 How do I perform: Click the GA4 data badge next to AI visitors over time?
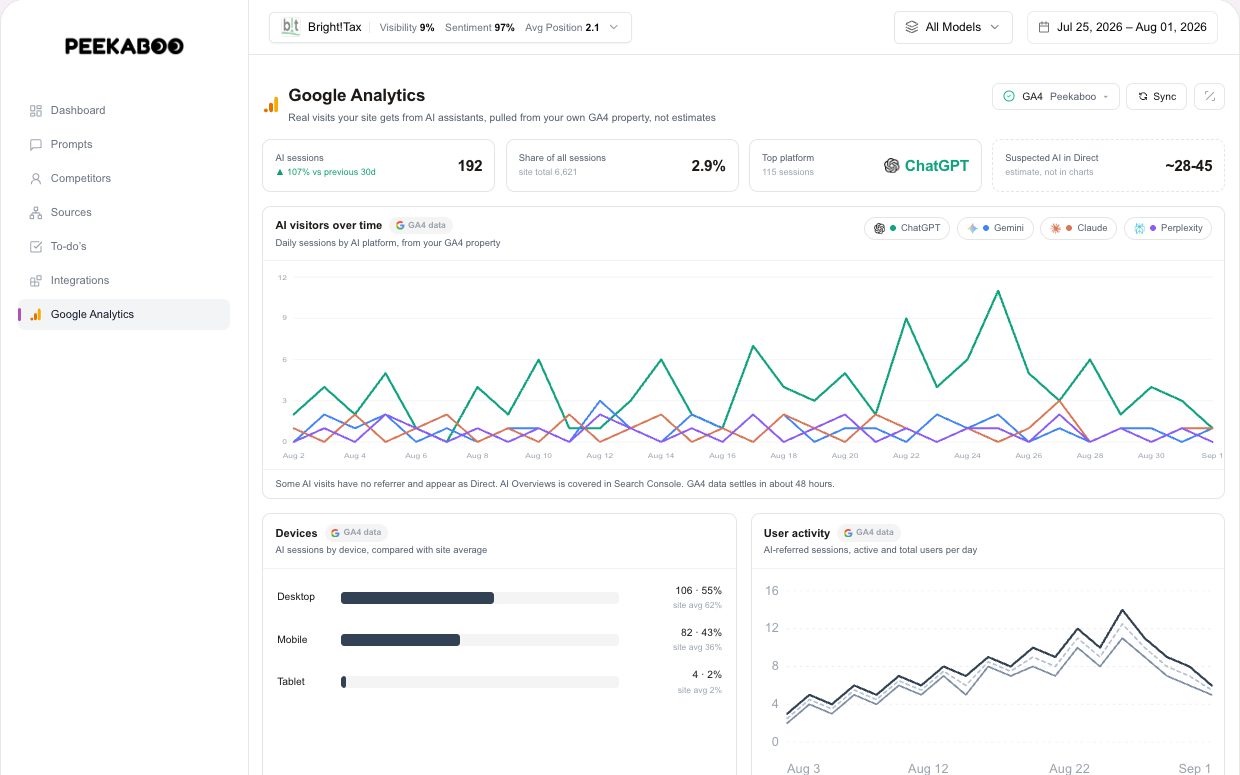422,226
